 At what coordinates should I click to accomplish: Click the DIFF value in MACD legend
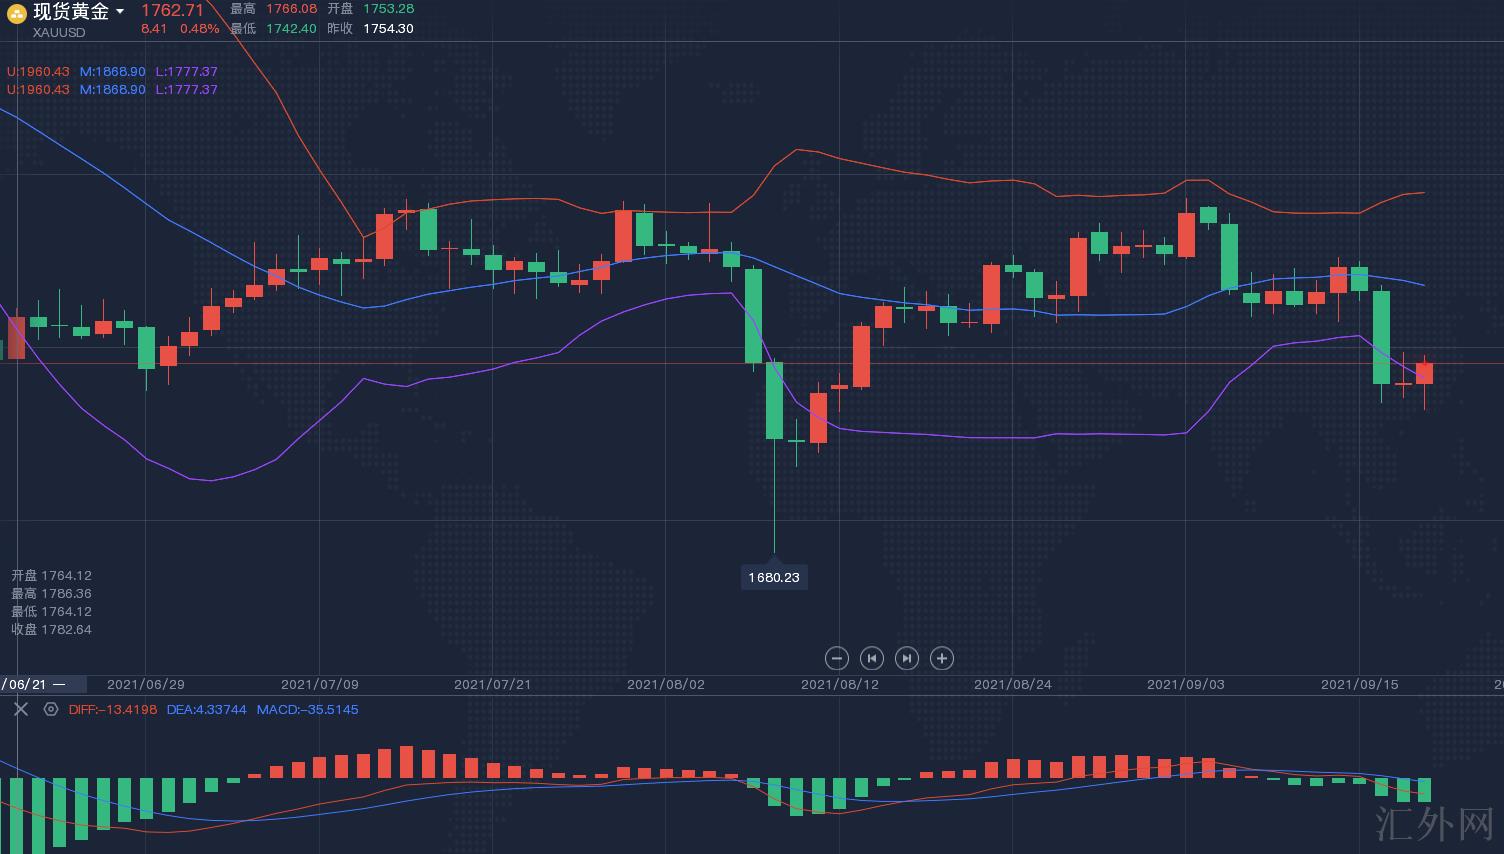click(x=113, y=709)
